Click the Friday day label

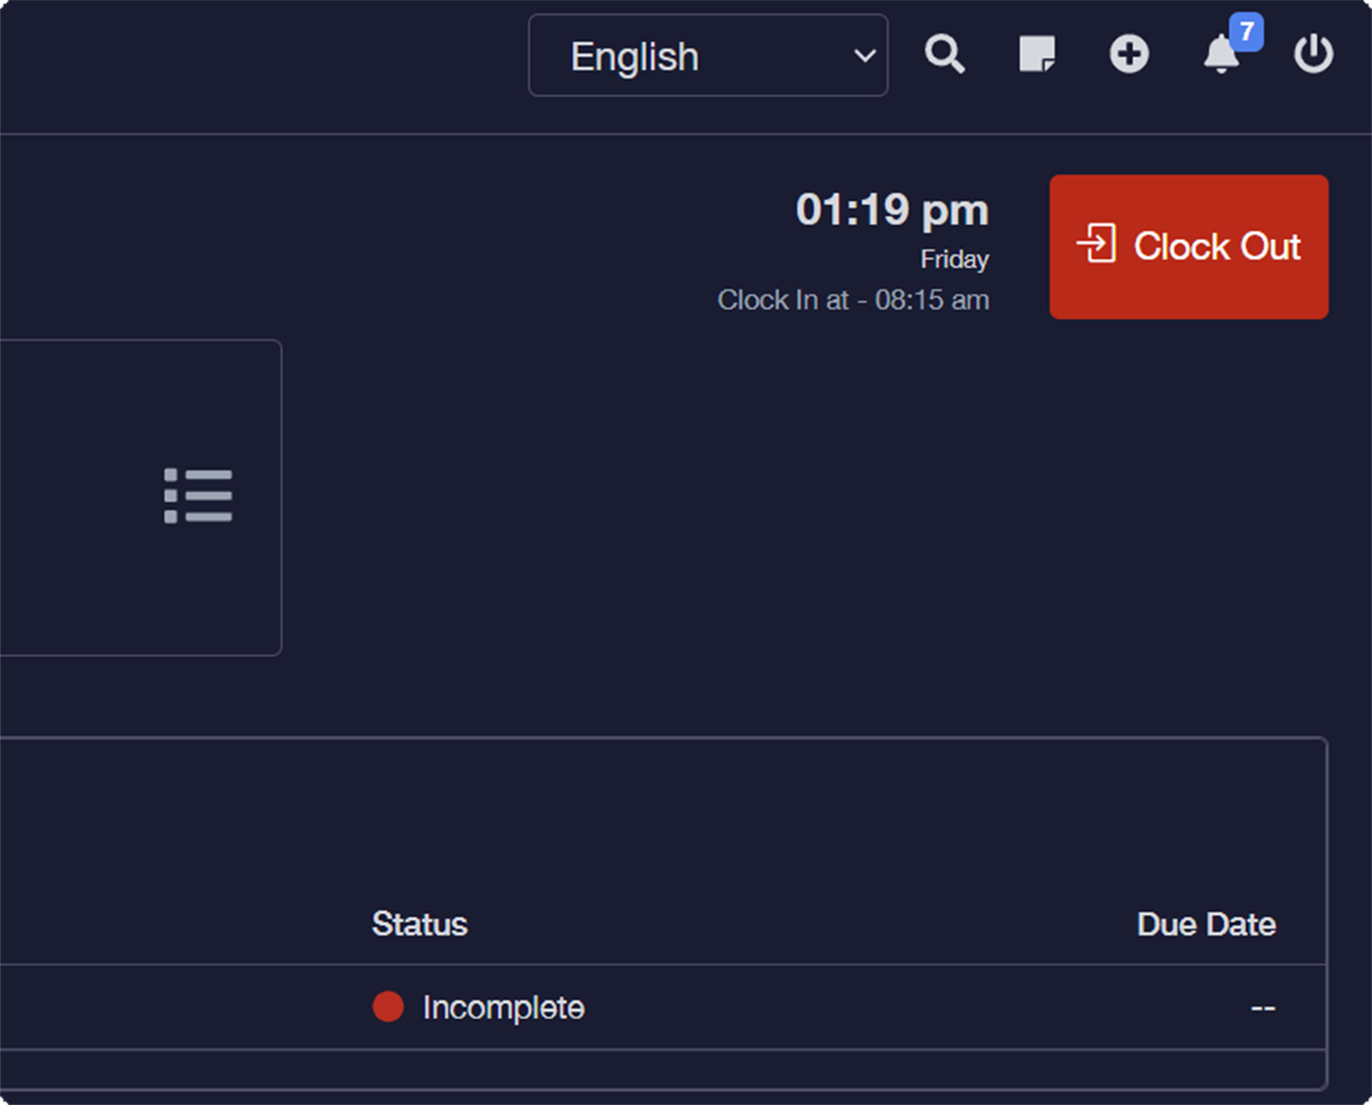954,259
